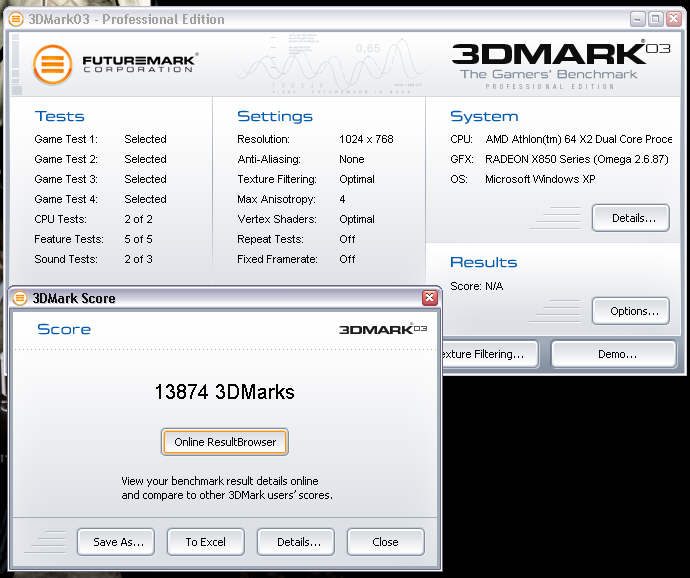Viewport: 690px width, 578px height.
Task: Click 'Score: N/A' in Results
Action: [x=477, y=286]
